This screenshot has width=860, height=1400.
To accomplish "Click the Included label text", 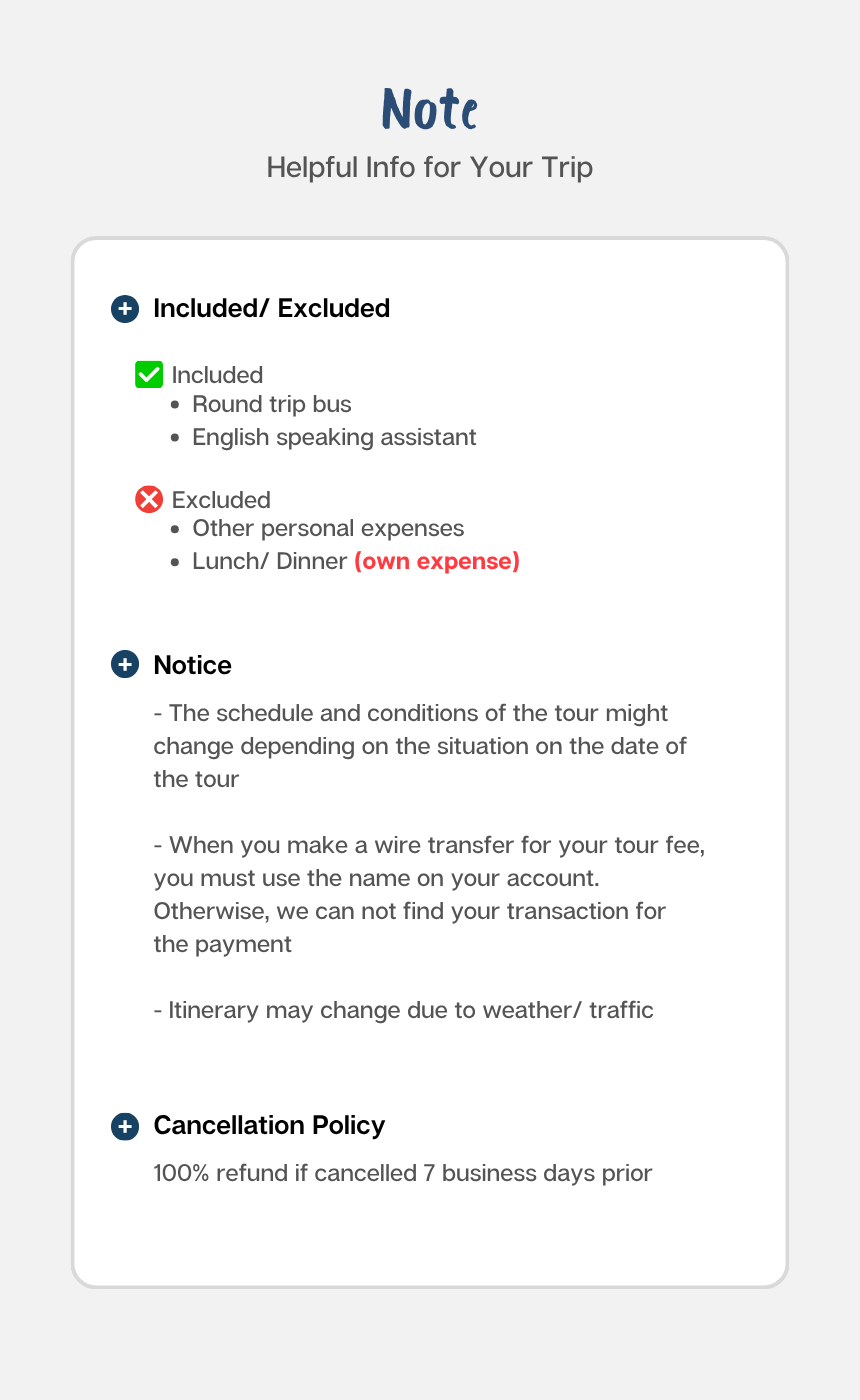I will click(x=217, y=375).
